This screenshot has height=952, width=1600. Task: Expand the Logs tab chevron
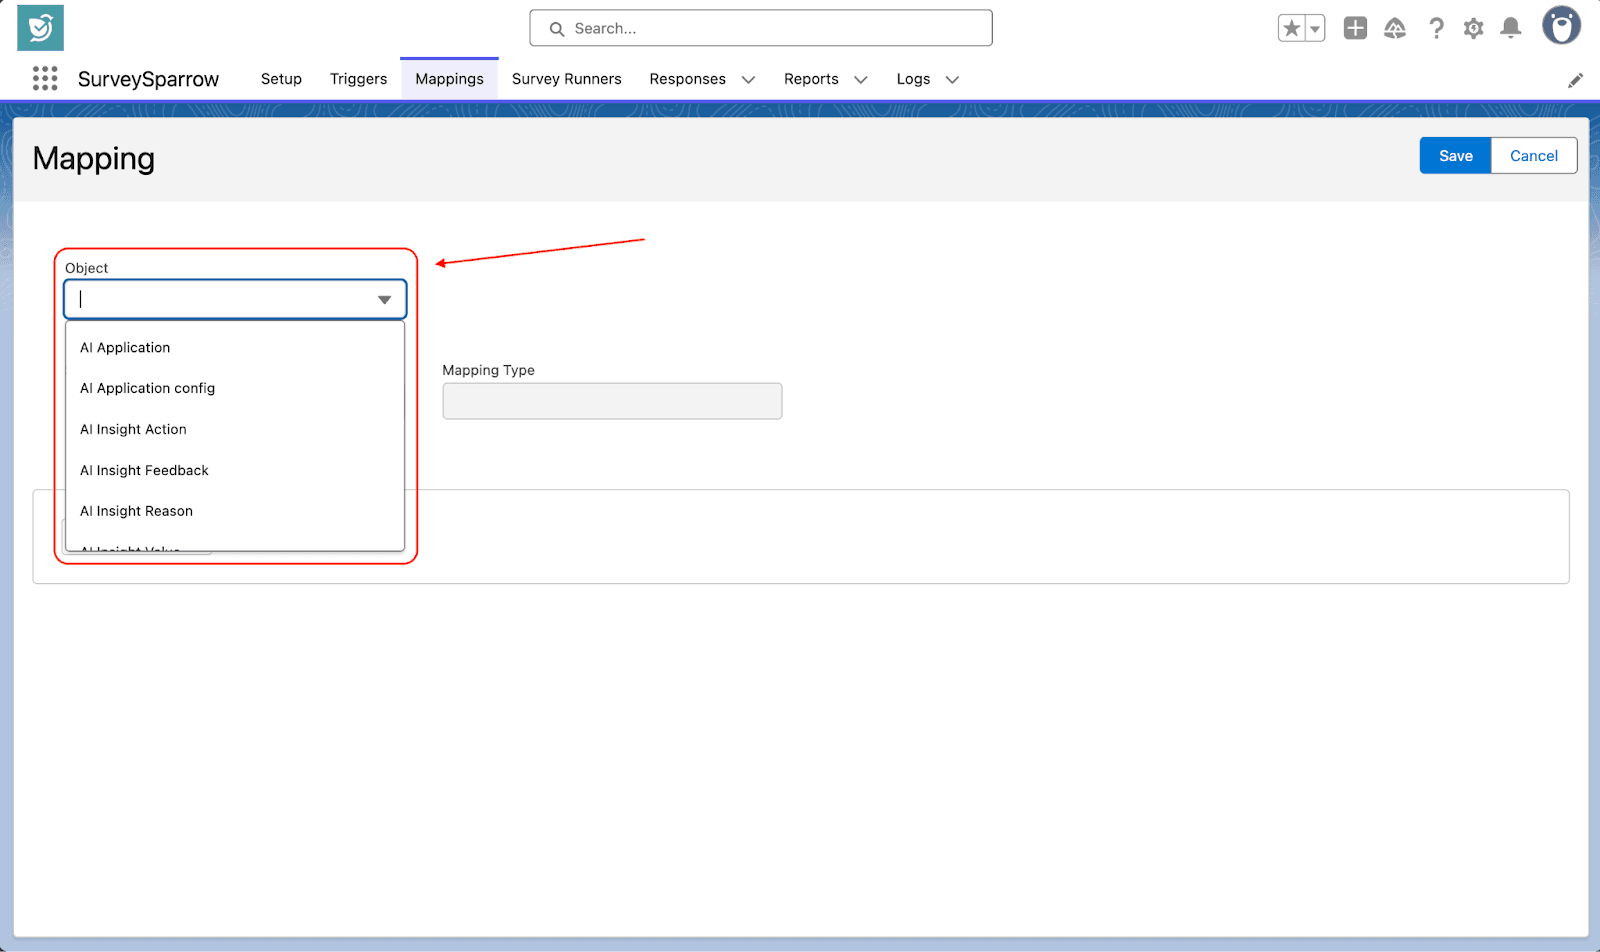tap(952, 80)
